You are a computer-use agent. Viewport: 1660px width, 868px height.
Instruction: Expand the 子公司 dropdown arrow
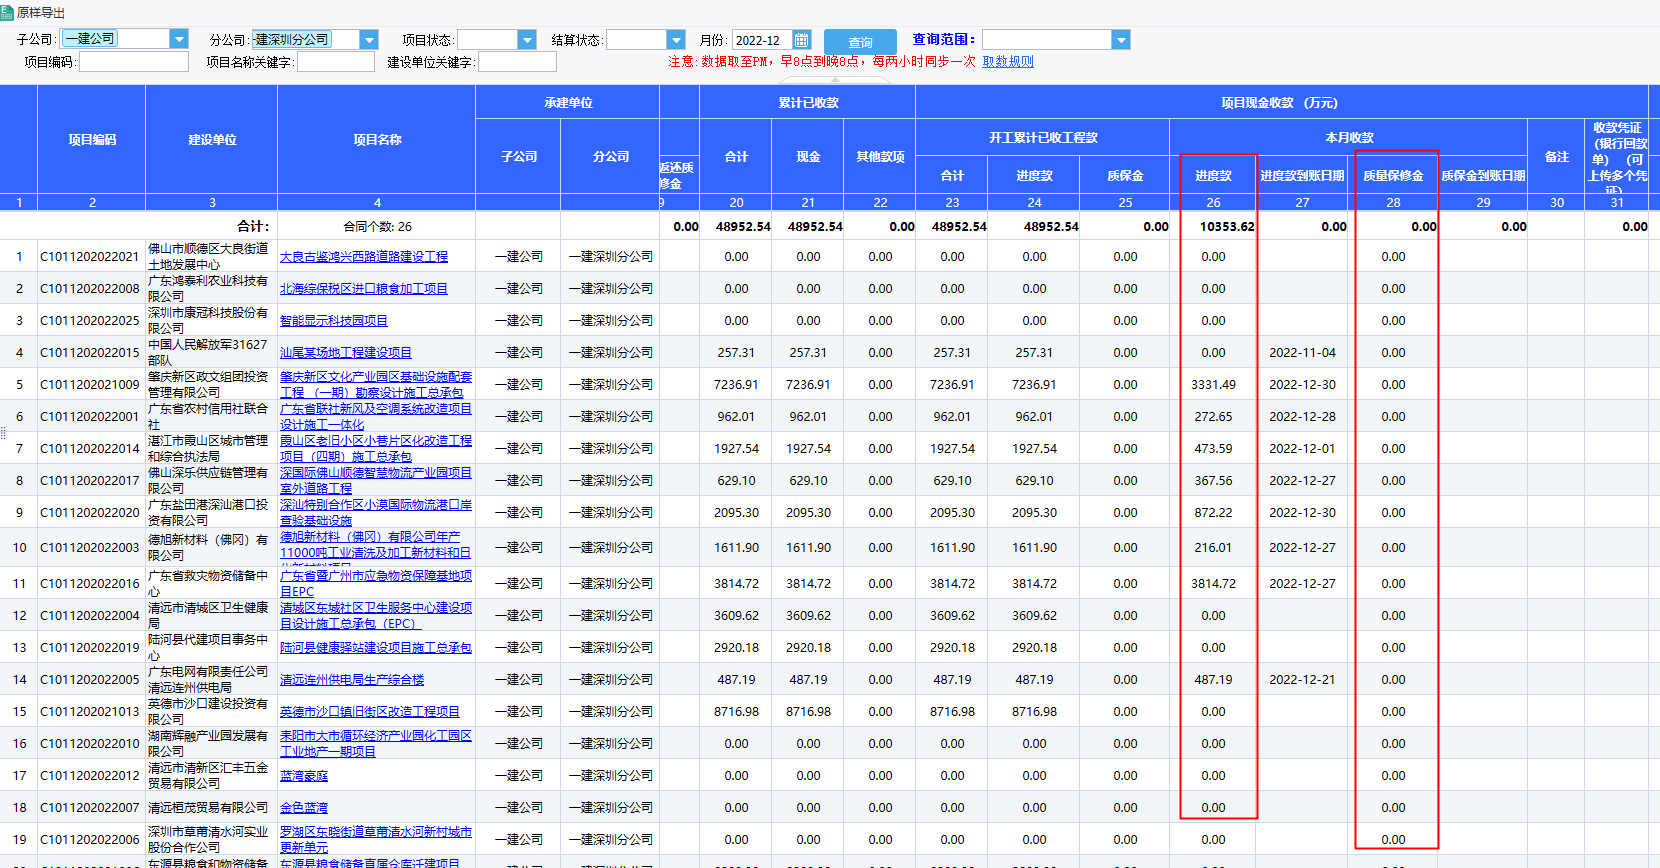(179, 39)
